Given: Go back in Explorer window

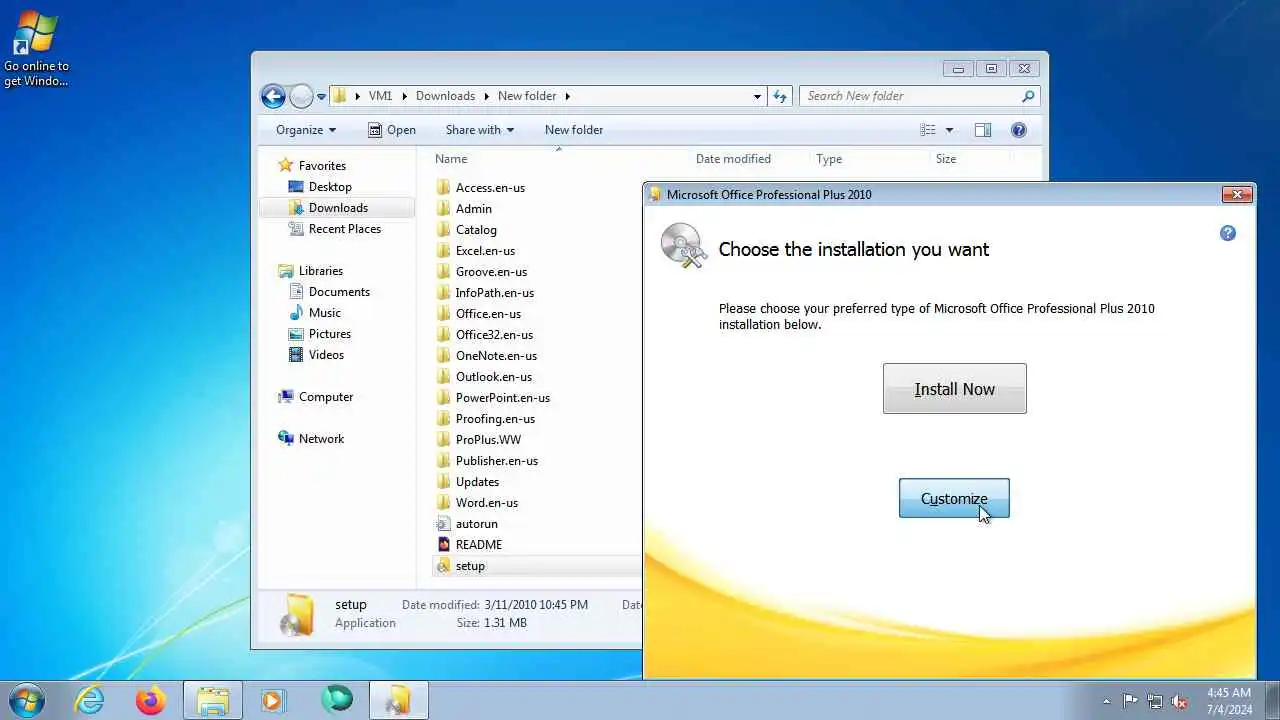Looking at the screenshot, I should click(273, 96).
